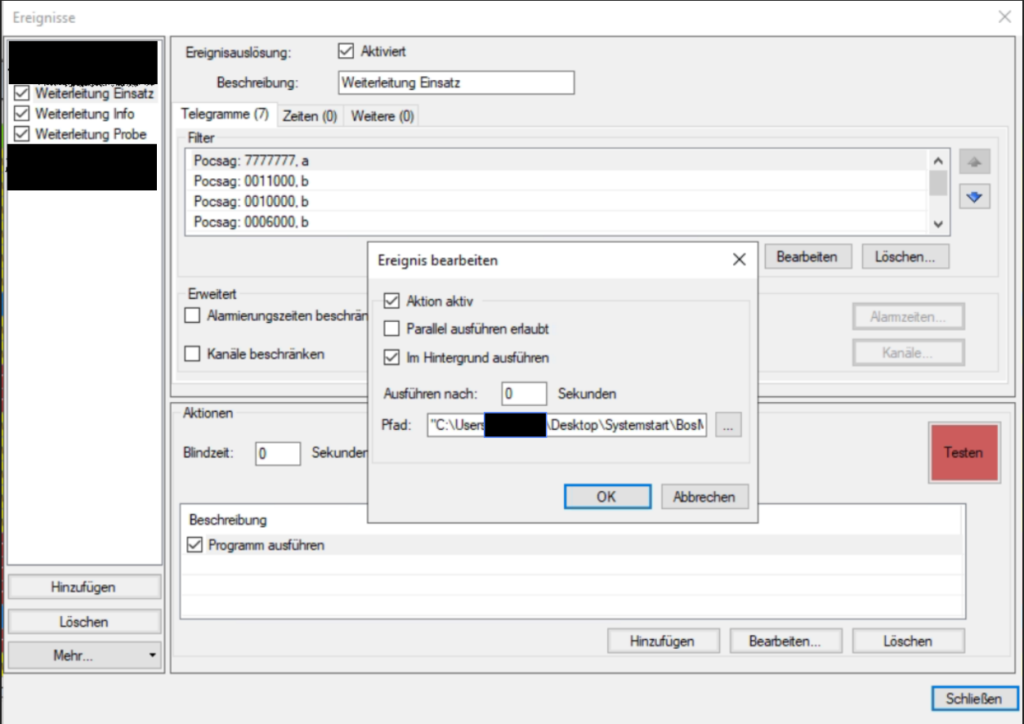Open the Weitere (0) tab
The height and width of the screenshot is (724, 1024).
[380, 116]
